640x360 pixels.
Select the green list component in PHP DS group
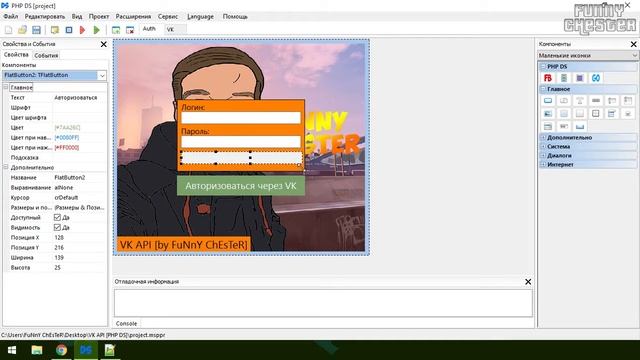click(x=564, y=78)
